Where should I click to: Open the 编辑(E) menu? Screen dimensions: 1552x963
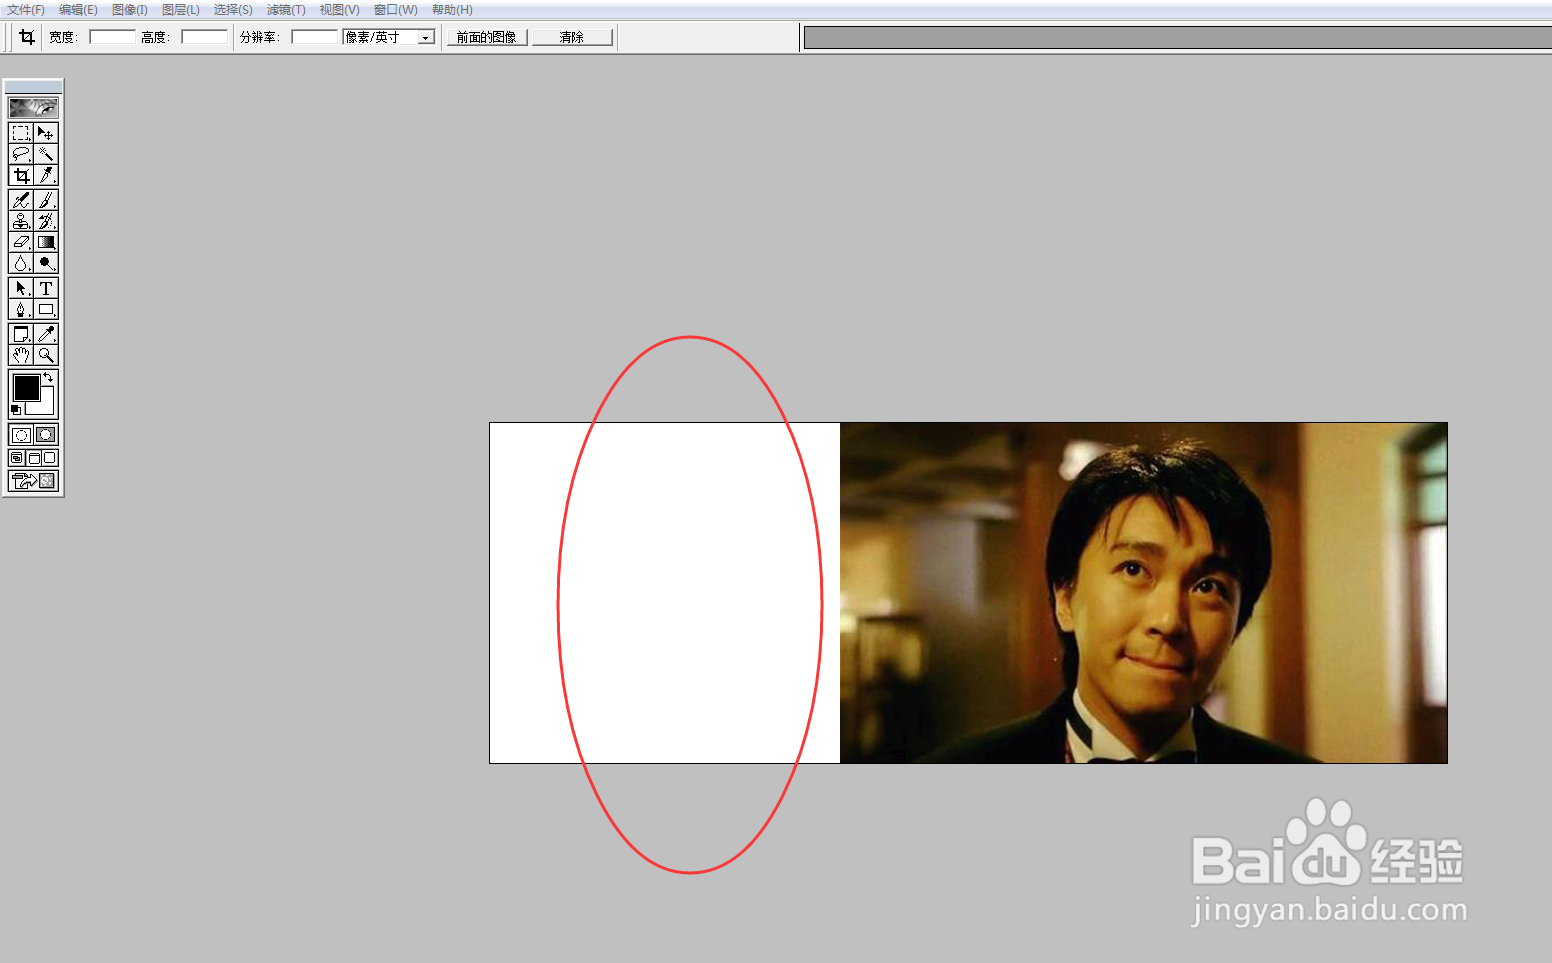pyautogui.click(x=78, y=10)
